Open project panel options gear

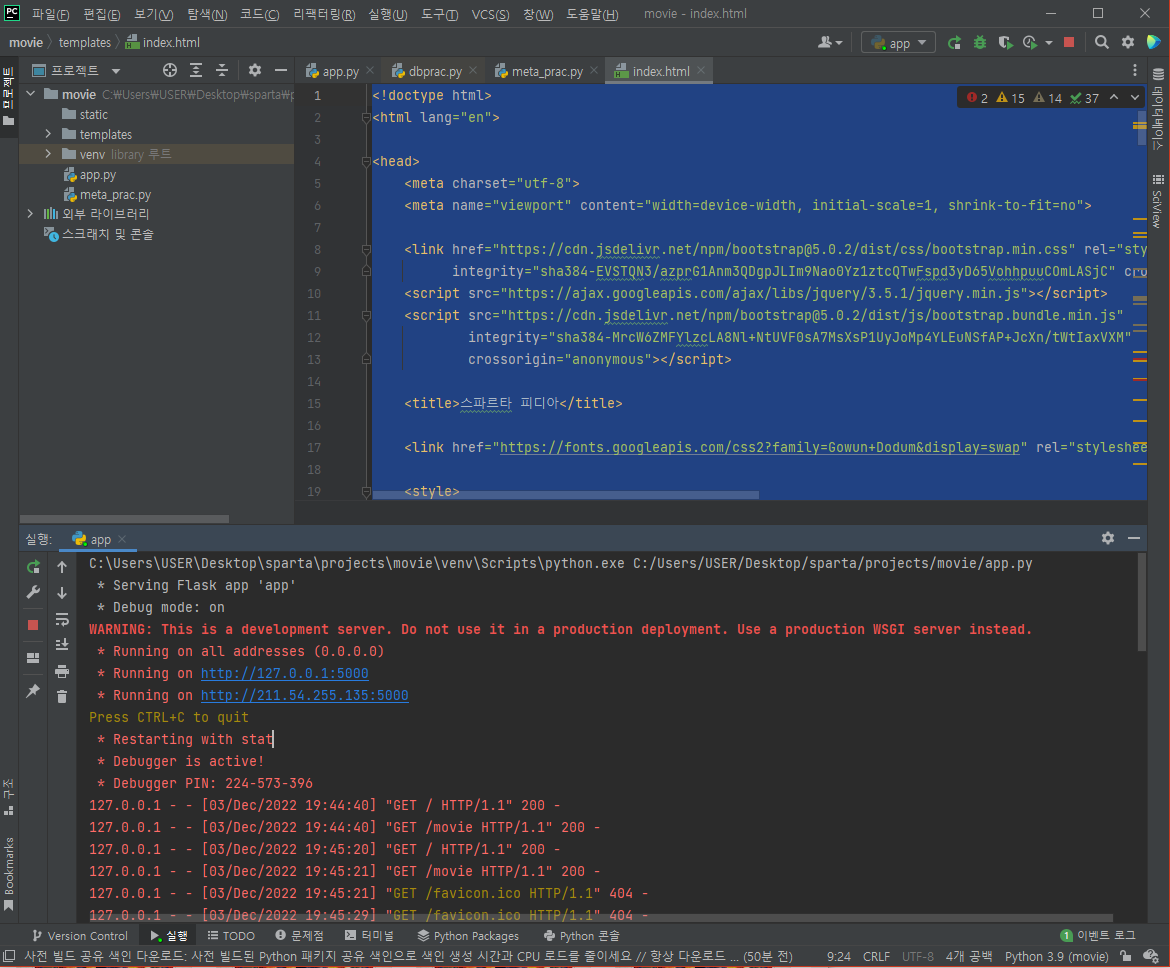[254, 70]
